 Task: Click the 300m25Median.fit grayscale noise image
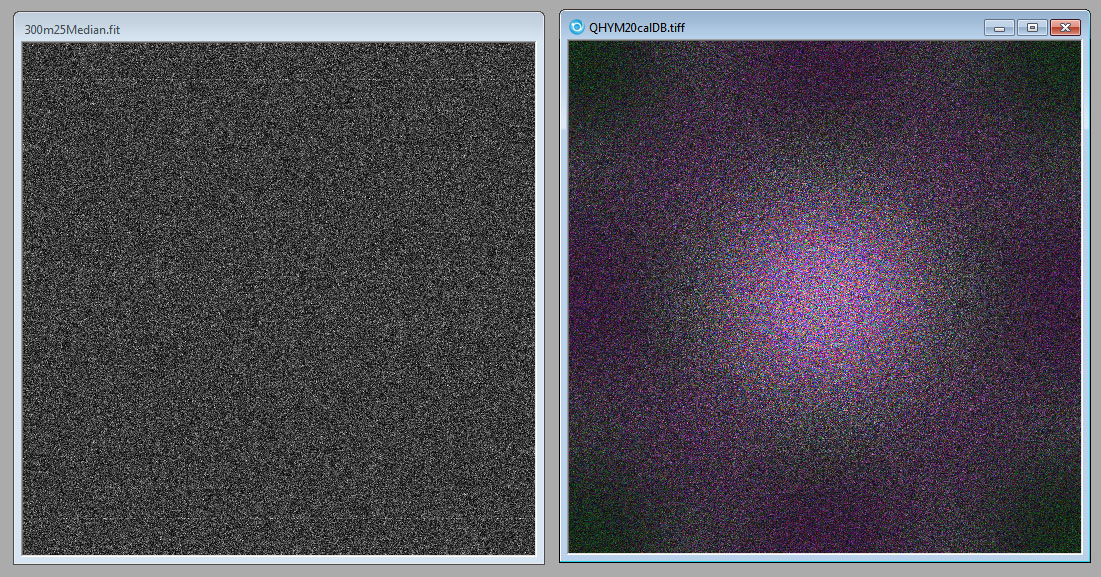coord(279,298)
